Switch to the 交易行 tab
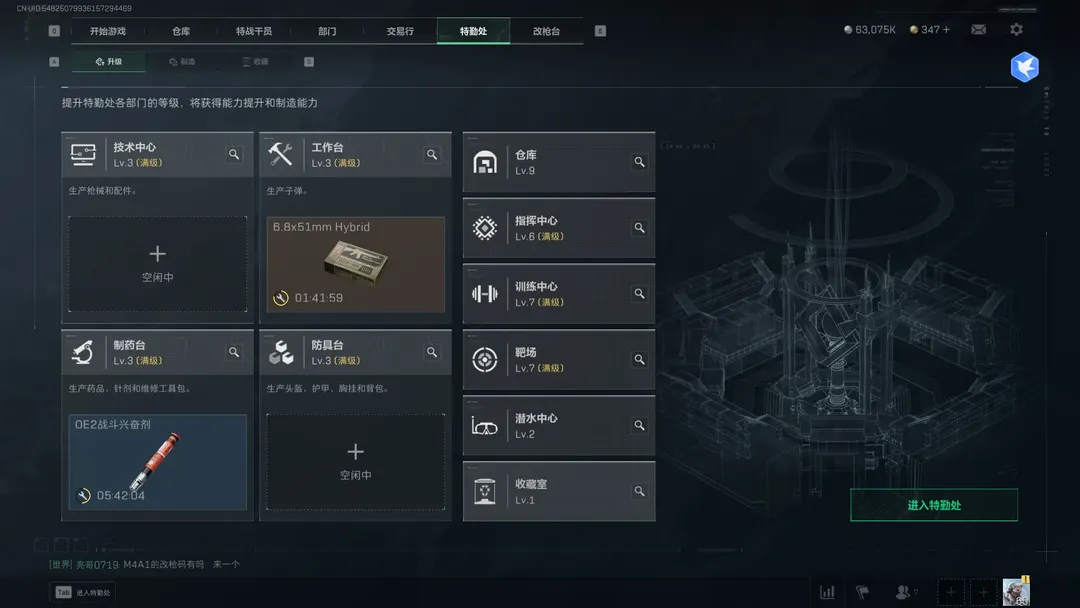 pyautogui.click(x=400, y=31)
